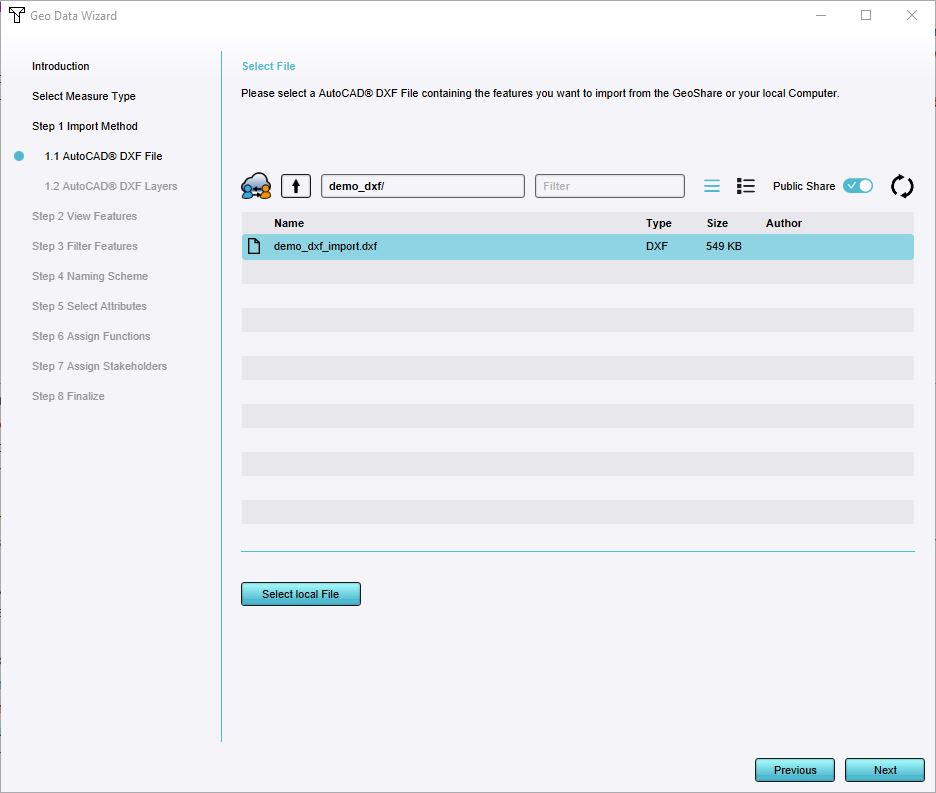The width and height of the screenshot is (936, 793).
Task: Refresh the file list
Action: [902, 186]
